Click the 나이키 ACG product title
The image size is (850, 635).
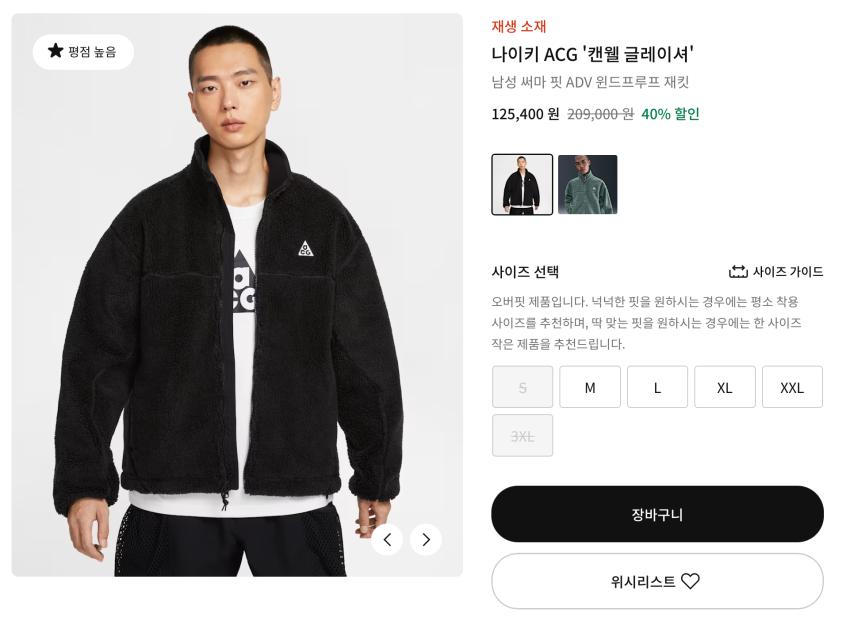592,54
